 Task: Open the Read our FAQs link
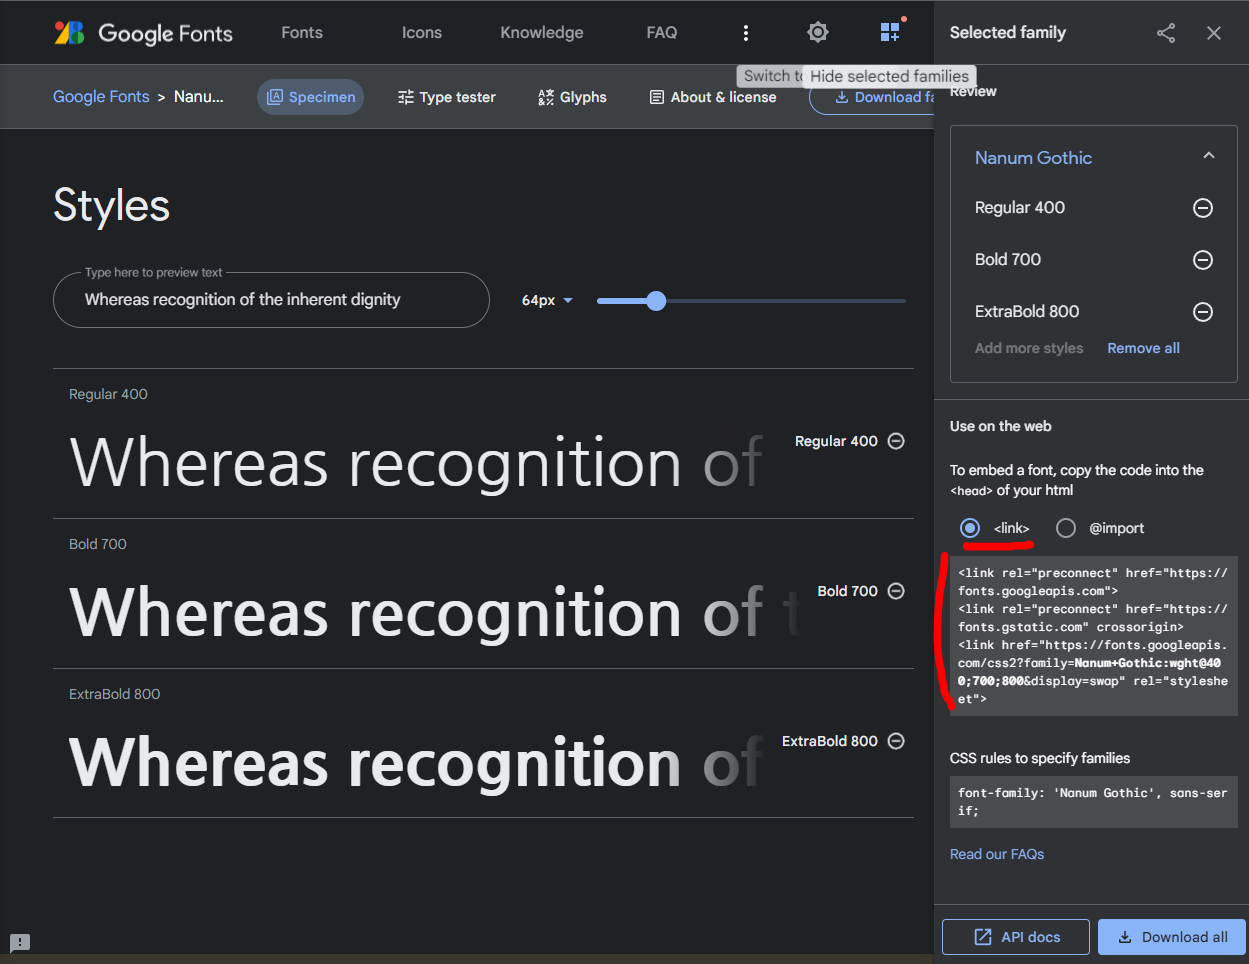[x=997, y=854]
